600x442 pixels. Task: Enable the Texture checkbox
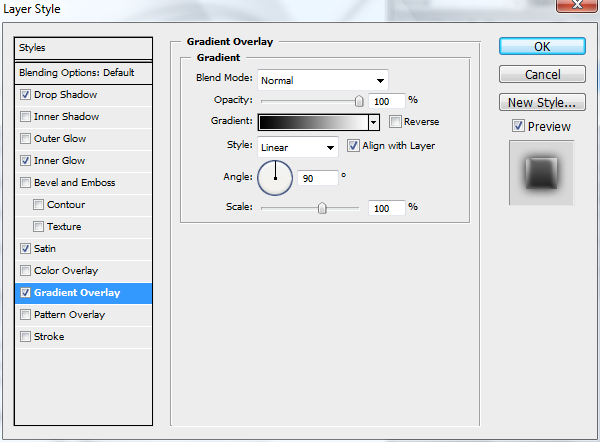pyautogui.click(x=38, y=227)
